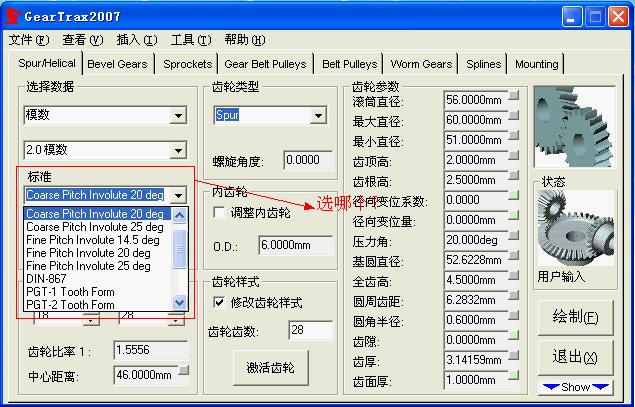Toggle the green square beside 径向变位量
The width and height of the screenshot is (635, 407).
tap(514, 215)
